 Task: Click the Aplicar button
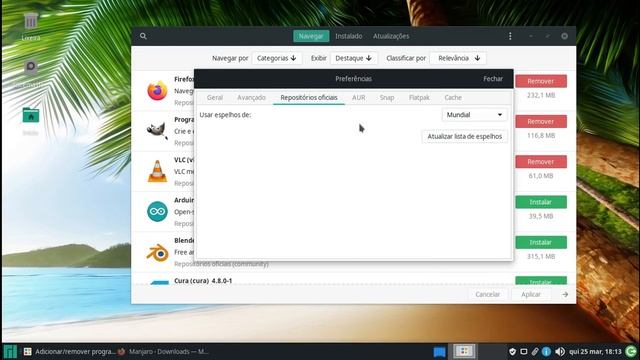pos(531,294)
